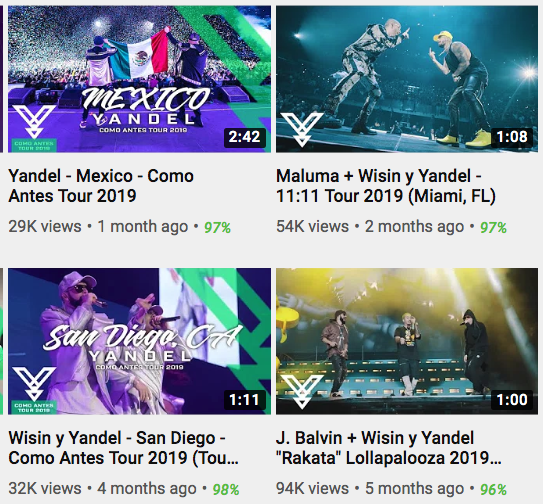The height and width of the screenshot is (504, 543).
Task: Open the title 'Yandel - Mexico - Como Antes Tour 2019'
Action: [x=101, y=186]
